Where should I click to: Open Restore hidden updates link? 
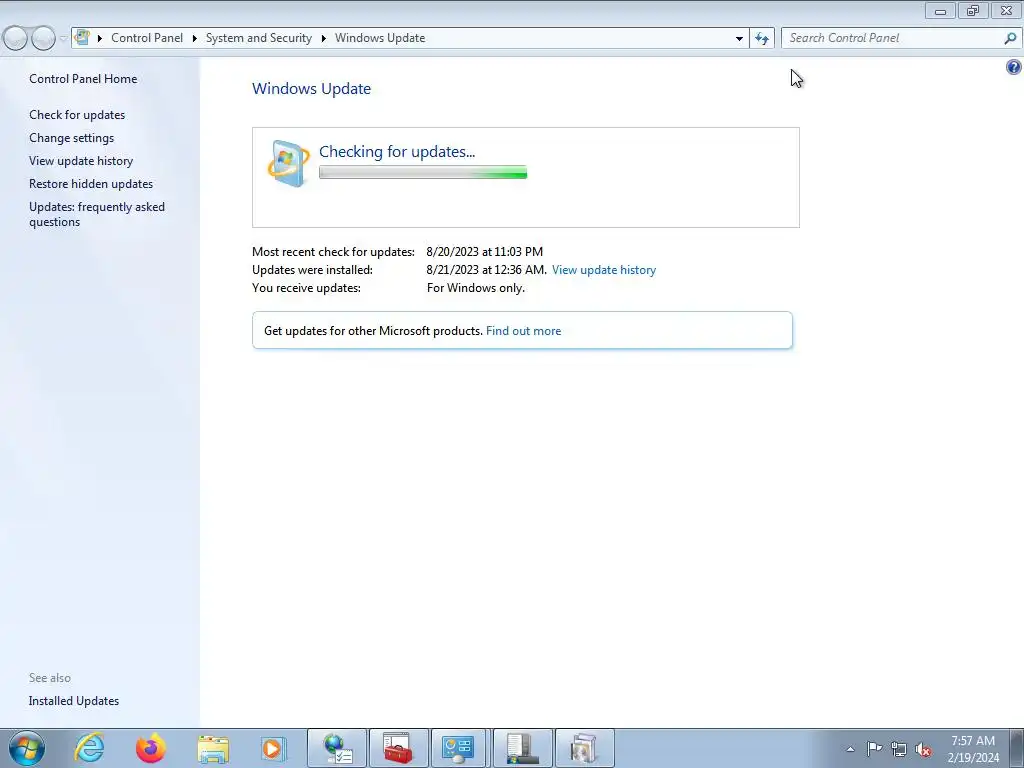(91, 184)
